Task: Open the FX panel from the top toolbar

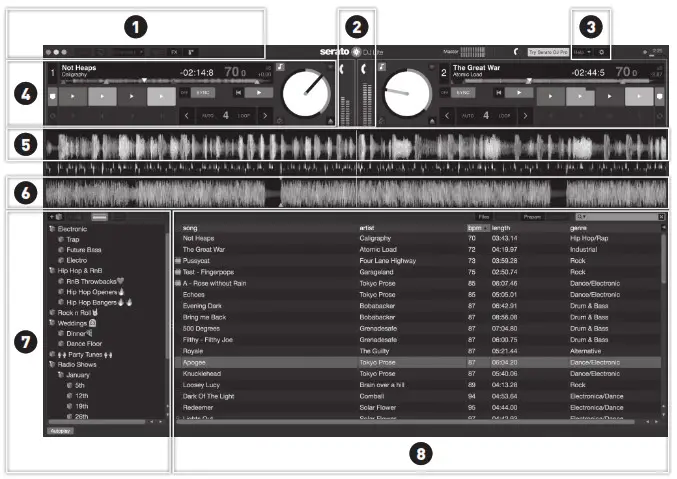Action: pyautogui.click(x=174, y=52)
